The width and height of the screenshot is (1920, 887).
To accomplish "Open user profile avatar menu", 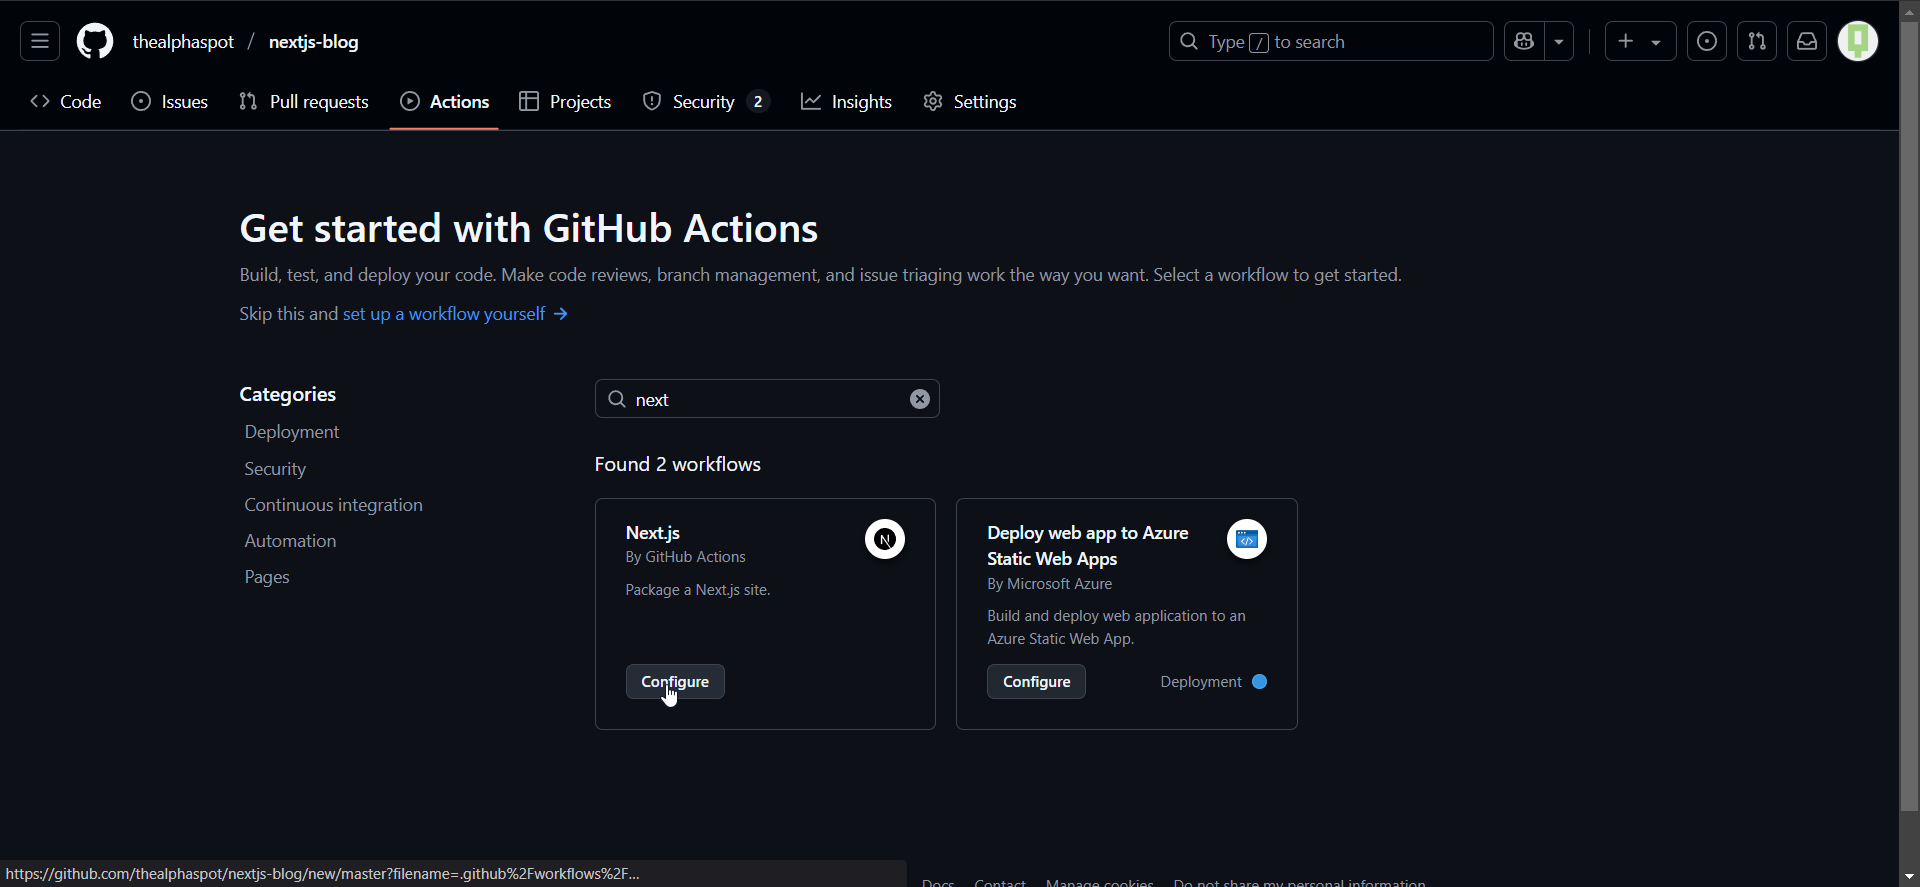I will point(1859,41).
